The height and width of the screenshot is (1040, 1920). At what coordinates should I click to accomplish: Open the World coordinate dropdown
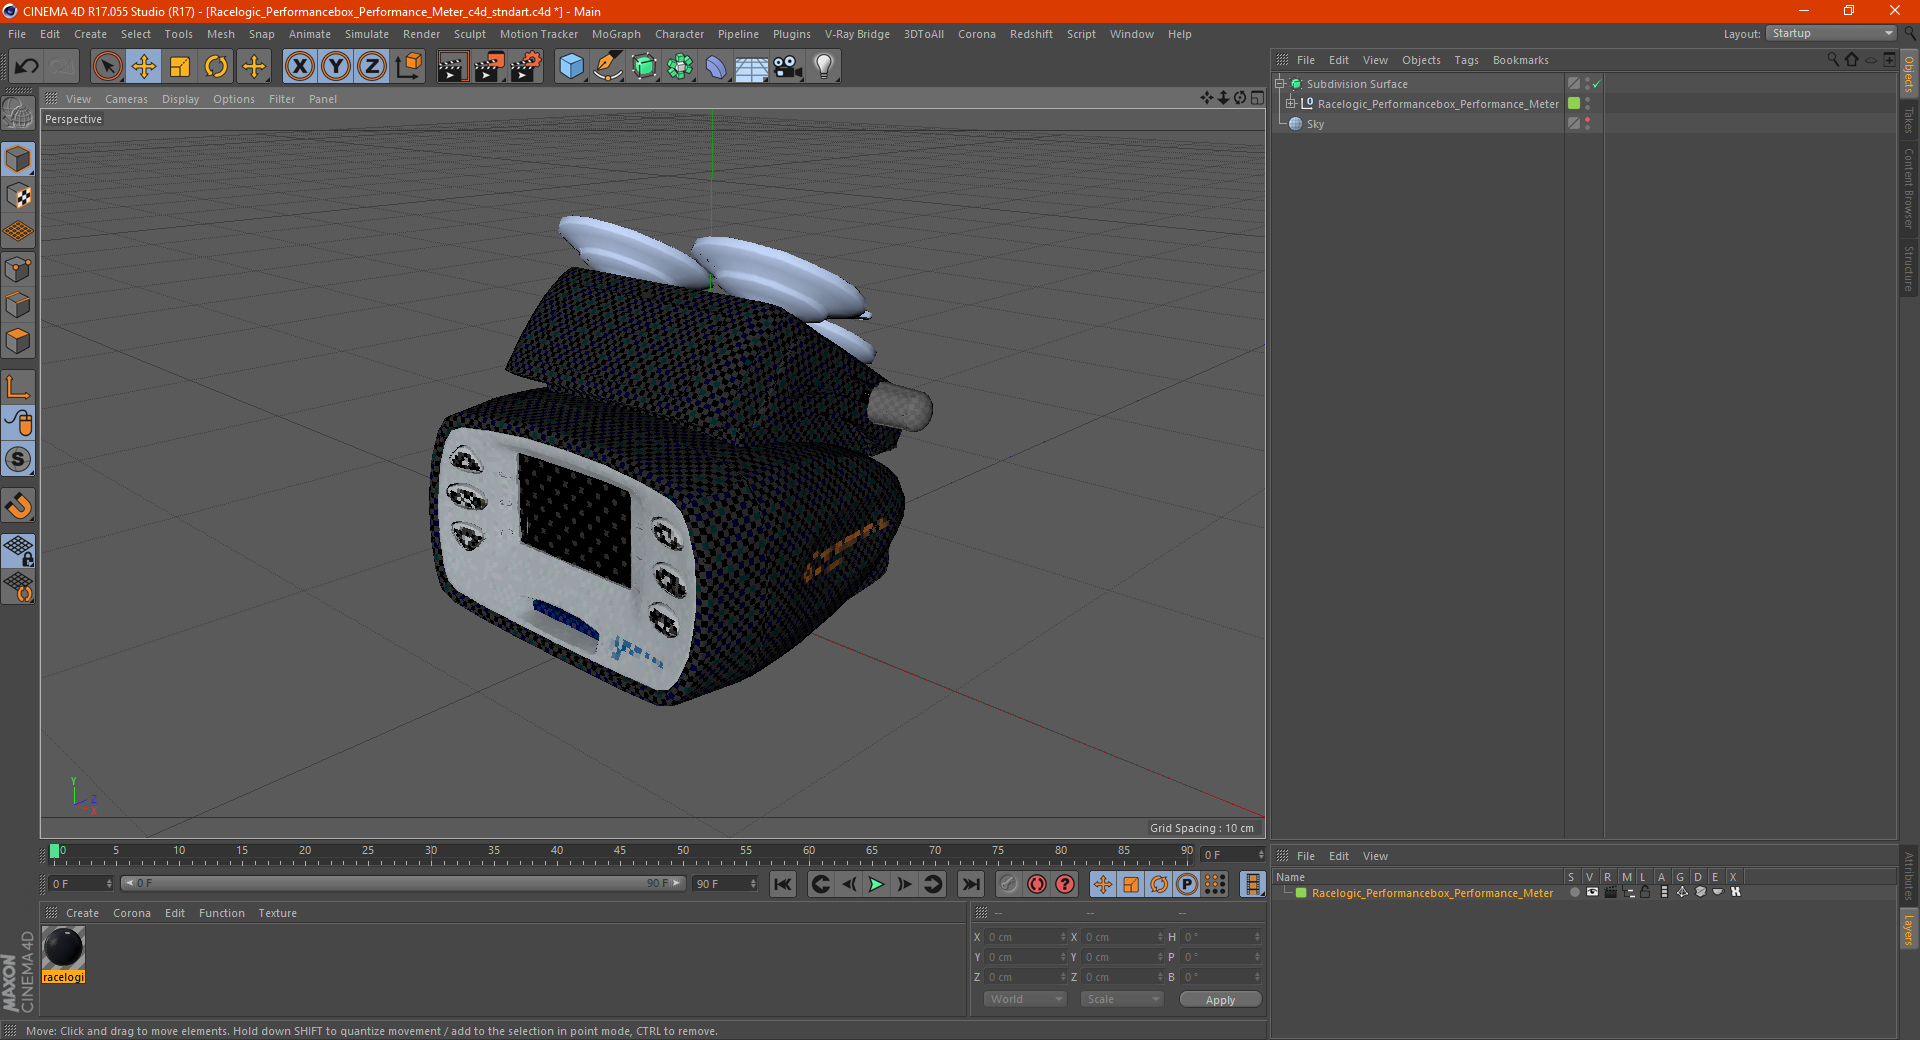pyautogui.click(x=1025, y=999)
